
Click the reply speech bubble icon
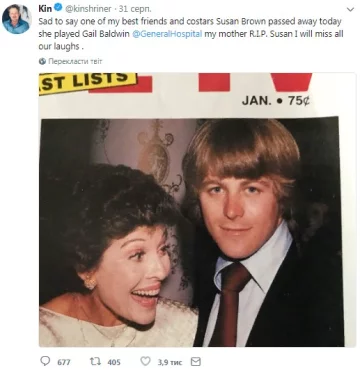(45, 361)
